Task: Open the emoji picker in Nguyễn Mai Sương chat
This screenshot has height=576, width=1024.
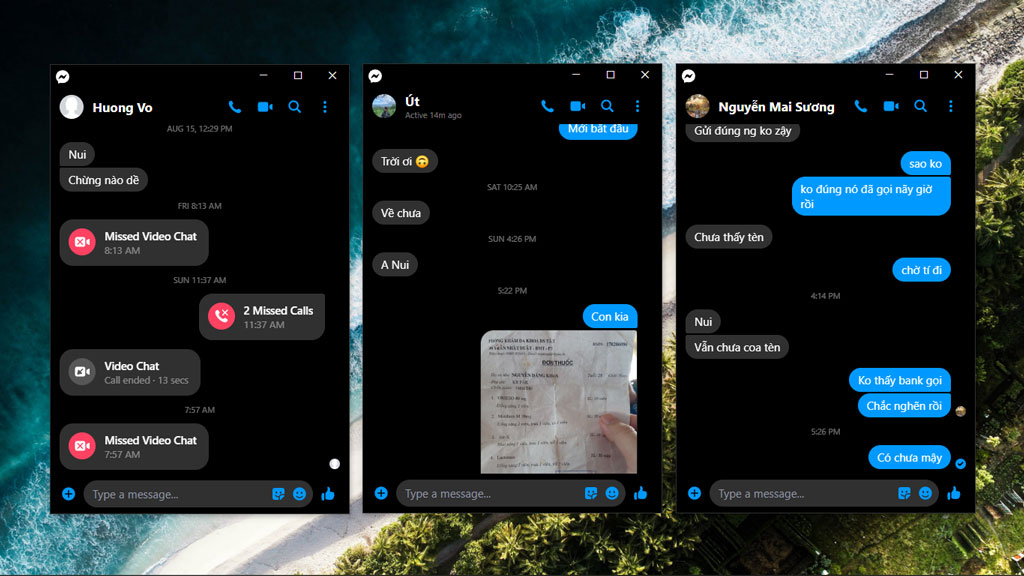Action: coord(925,493)
